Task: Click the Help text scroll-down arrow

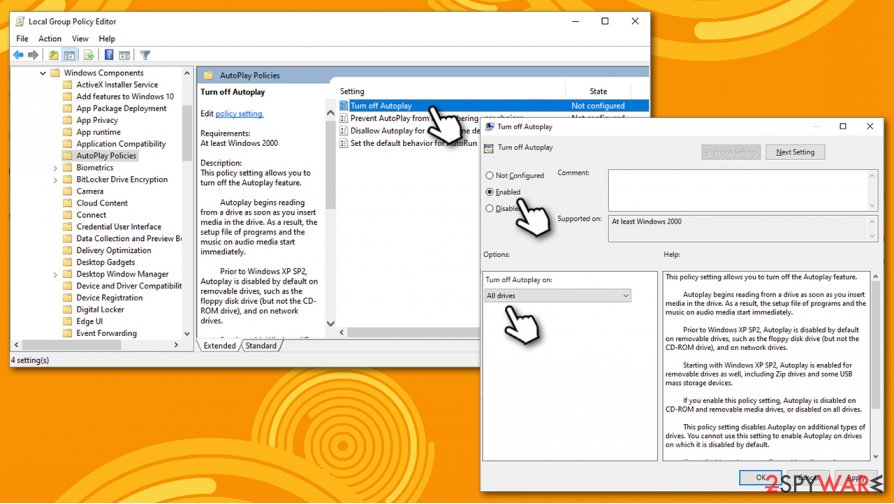Action: coord(876,456)
